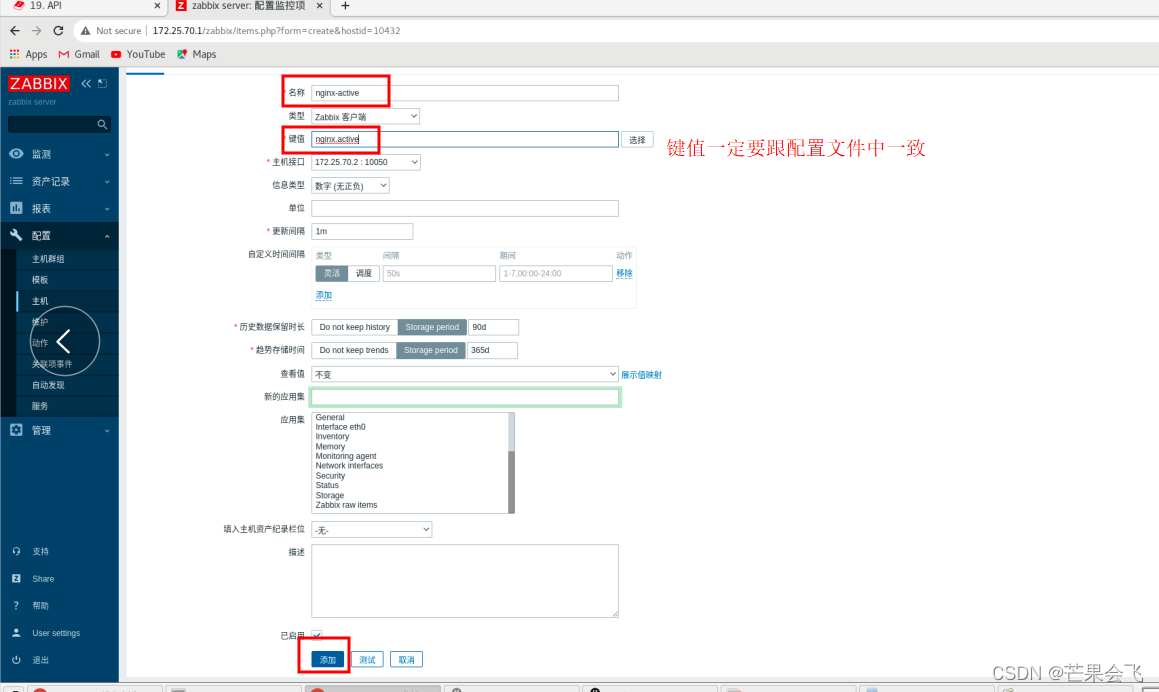Collapse sidebar with double-chevron icon
The image size is (1159, 692).
point(86,84)
